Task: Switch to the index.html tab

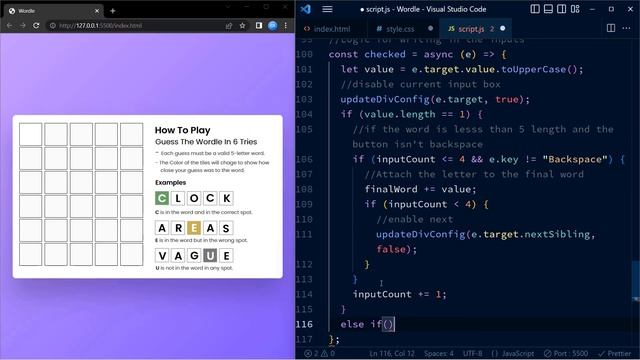Action: pyautogui.click(x=327, y=29)
